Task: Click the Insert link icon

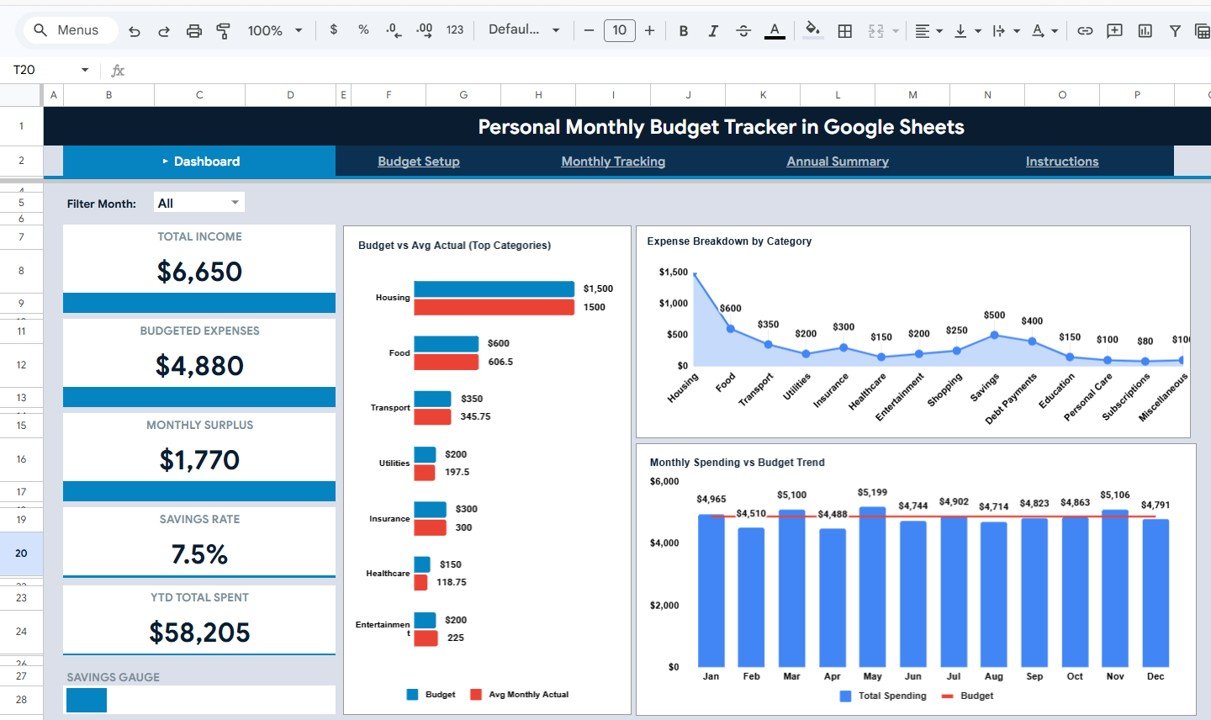Action: (x=1085, y=30)
